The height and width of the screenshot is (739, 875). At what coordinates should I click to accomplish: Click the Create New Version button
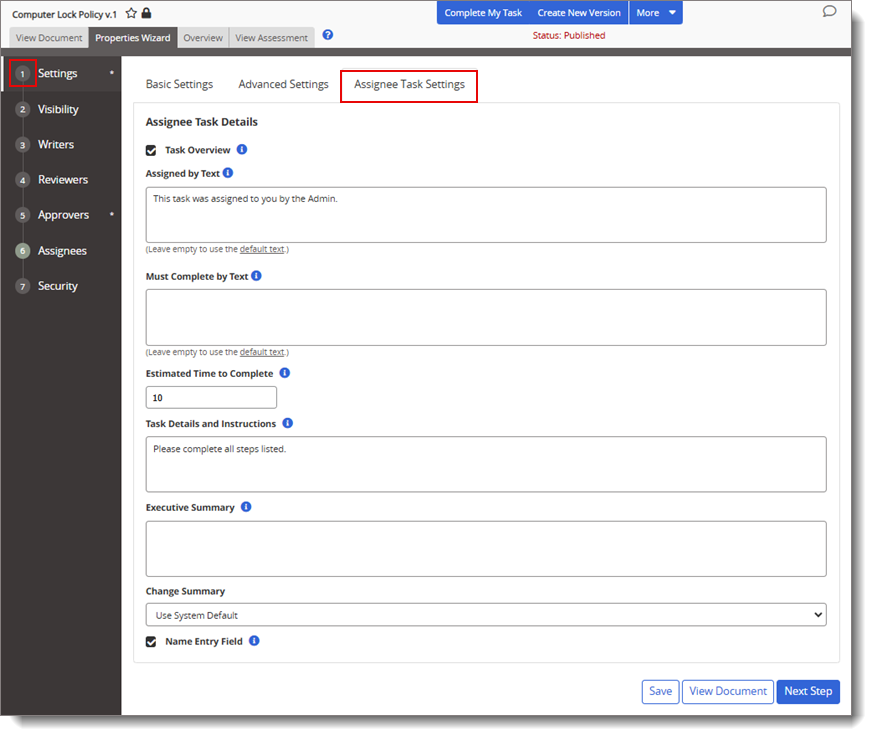click(579, 13)
